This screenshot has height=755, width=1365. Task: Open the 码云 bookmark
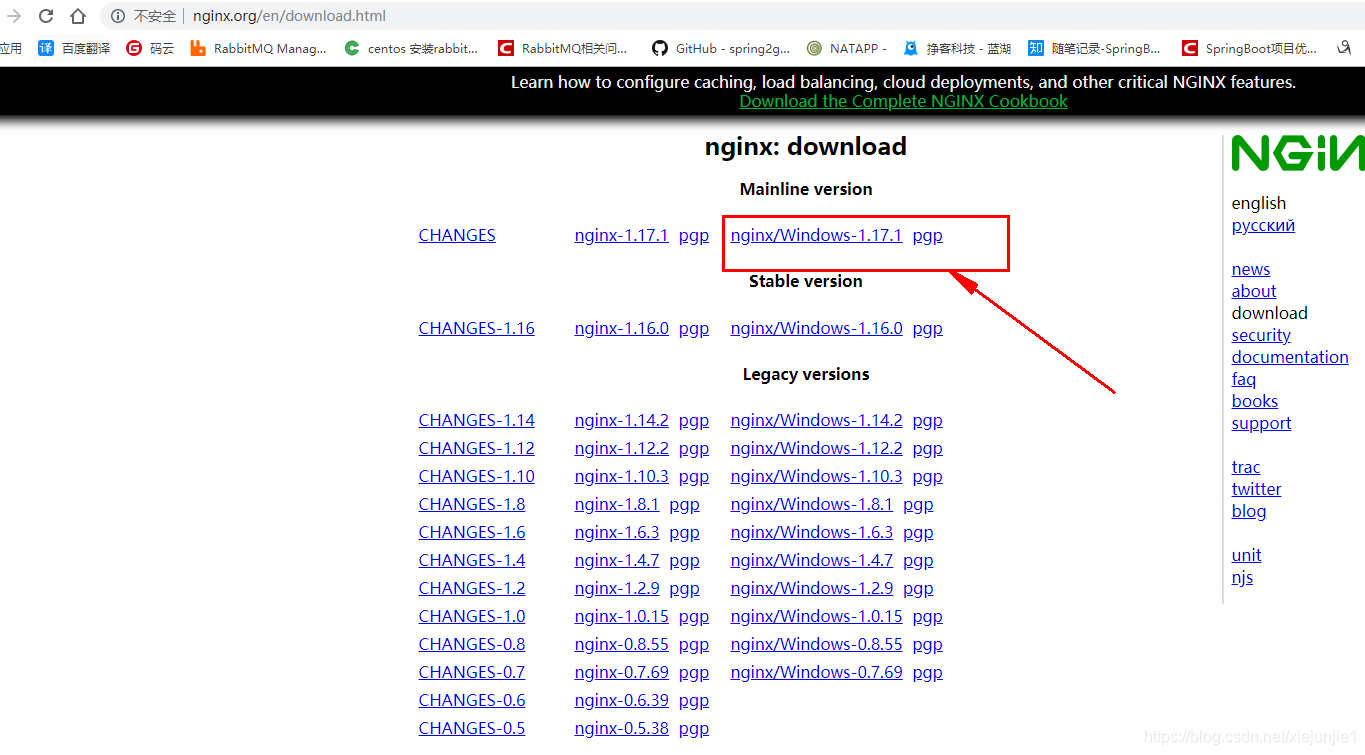click(150, 48)
